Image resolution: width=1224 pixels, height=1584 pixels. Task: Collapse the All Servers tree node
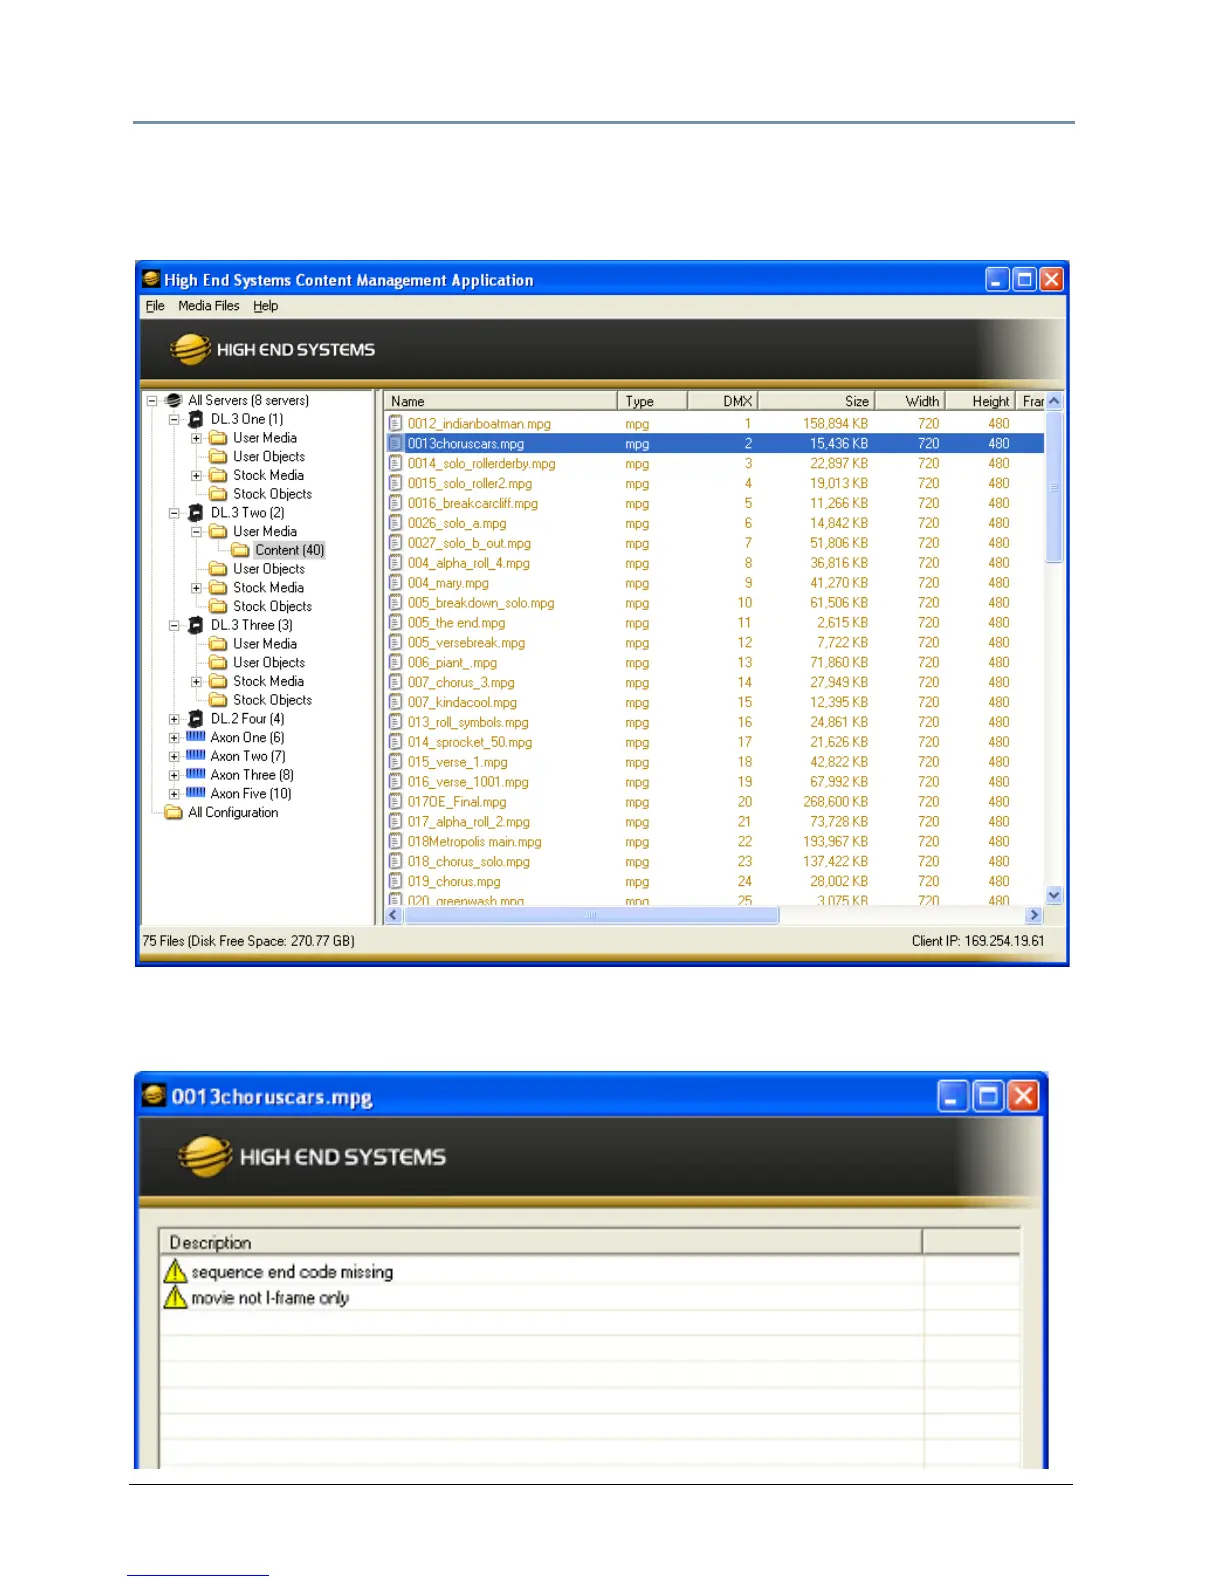(x=152, y=400)
